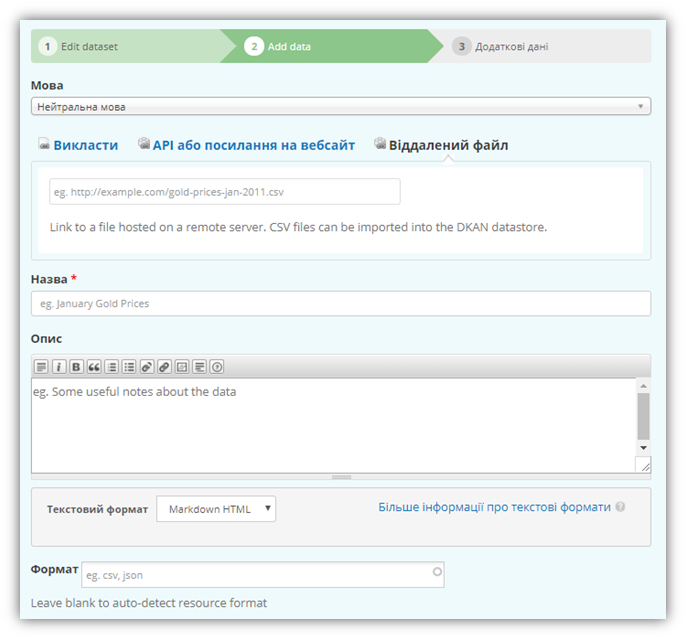This screenshot has width=686, height=639.
Task: Open the editor help question-mark icon
Action: coord(216,367)
